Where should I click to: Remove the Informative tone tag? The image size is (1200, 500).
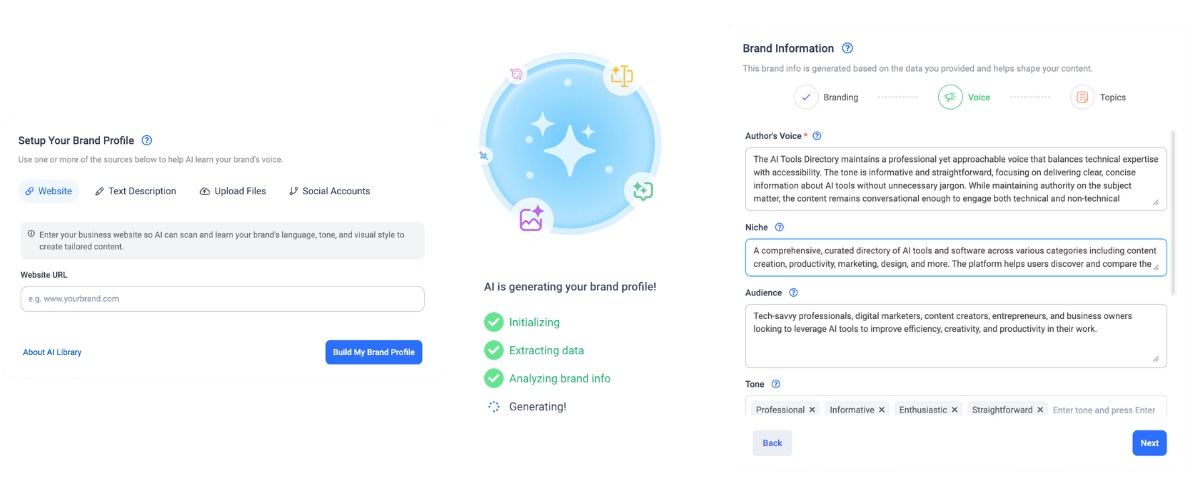[x=882, y=410]
